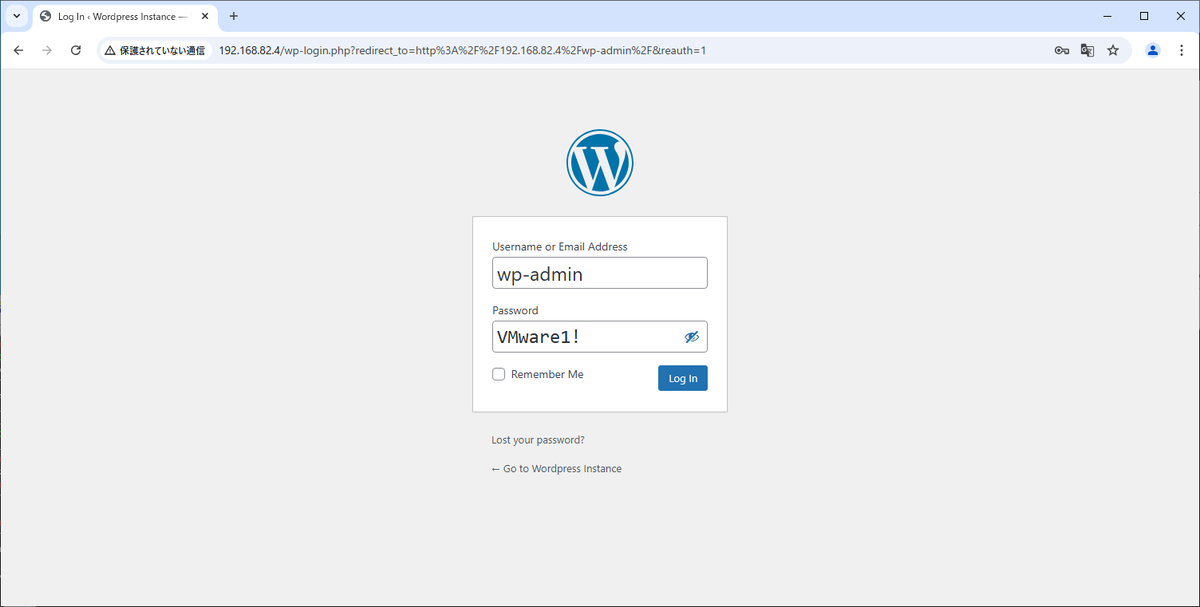Open the saved passwords key icon
The height and width of the screenshot is (607, 1200).
[x=1062, y=50]
